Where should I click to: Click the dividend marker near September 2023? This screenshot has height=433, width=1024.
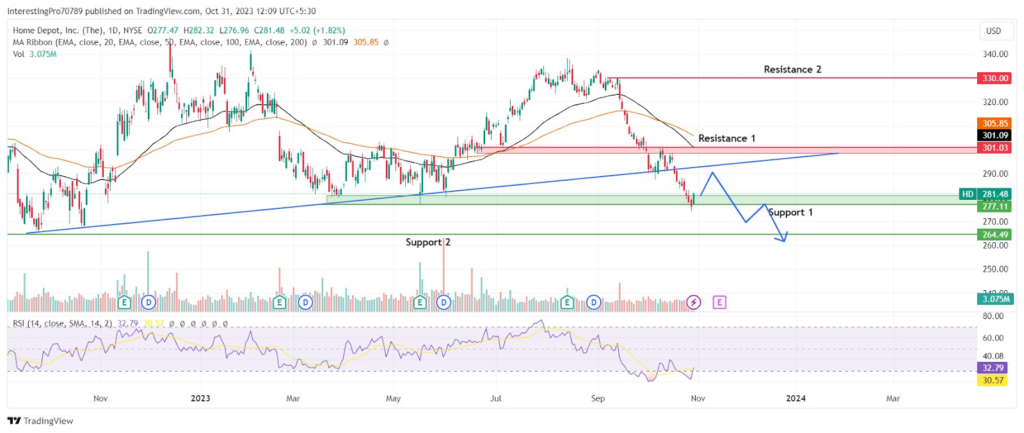594,302
